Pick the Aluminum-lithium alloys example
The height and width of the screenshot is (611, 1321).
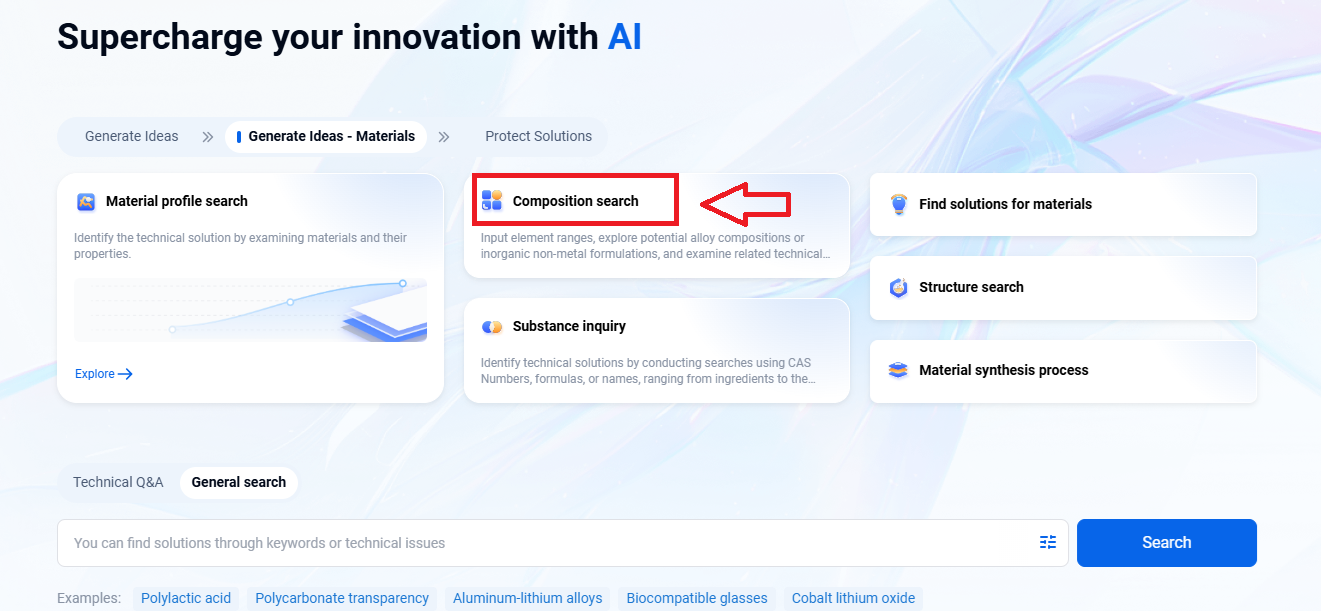(527, 598)
